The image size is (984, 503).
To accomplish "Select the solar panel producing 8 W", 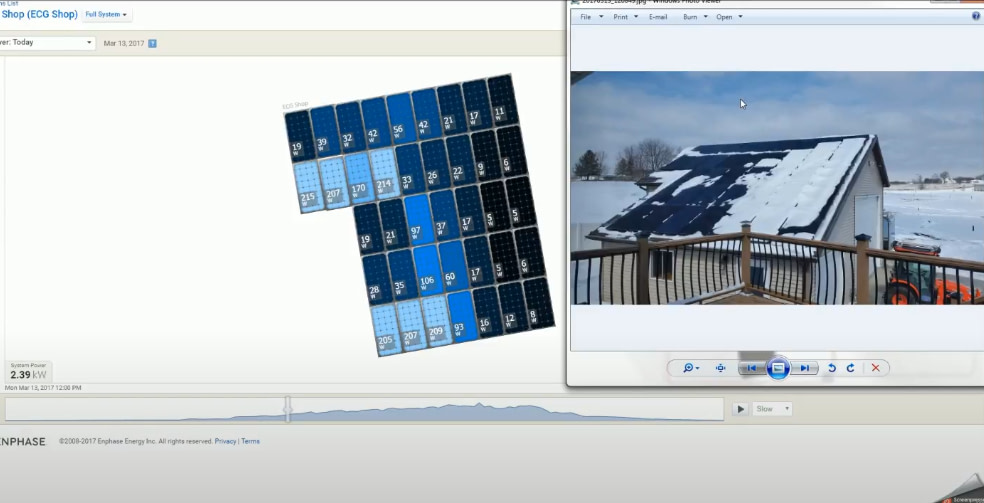I will click(x=537, y=304).
